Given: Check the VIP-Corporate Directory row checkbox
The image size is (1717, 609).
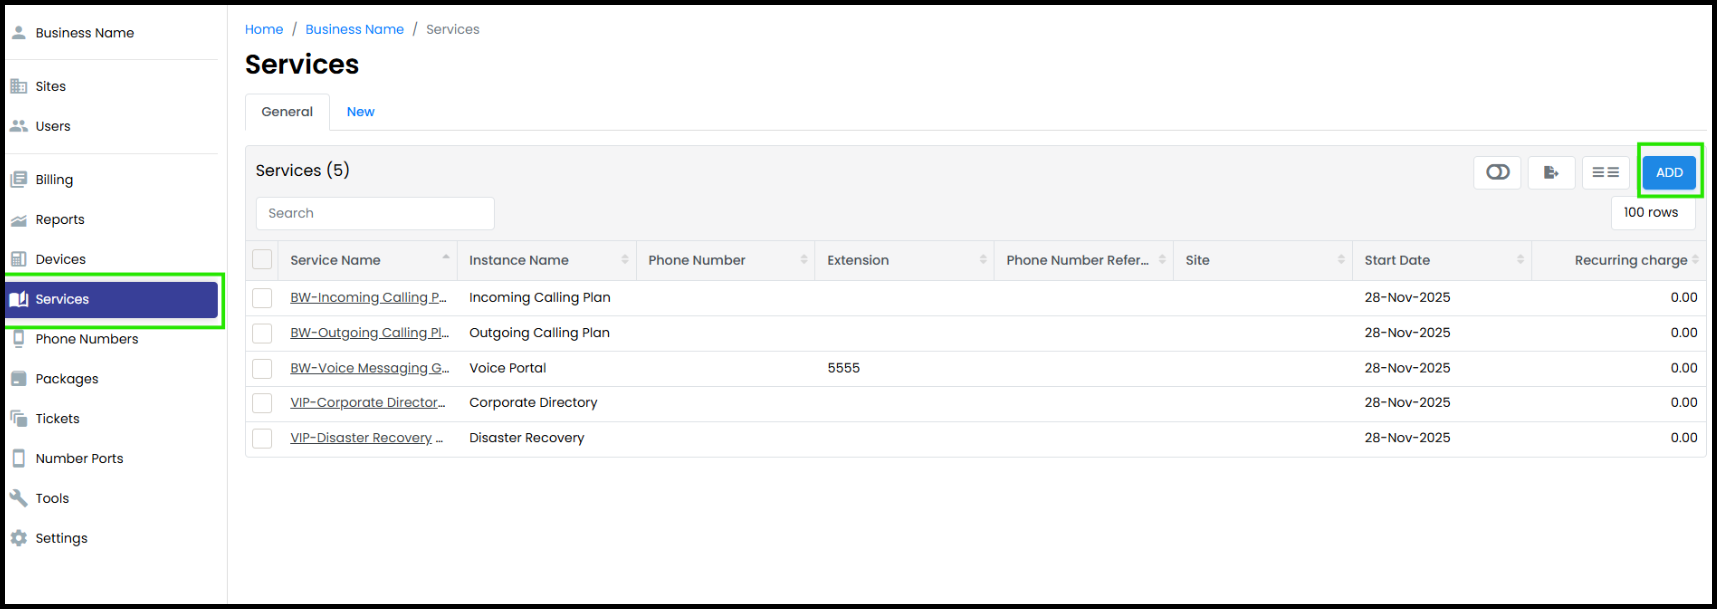Looking at the screenshot, I should pyautogui.click(x=262, y=403).
